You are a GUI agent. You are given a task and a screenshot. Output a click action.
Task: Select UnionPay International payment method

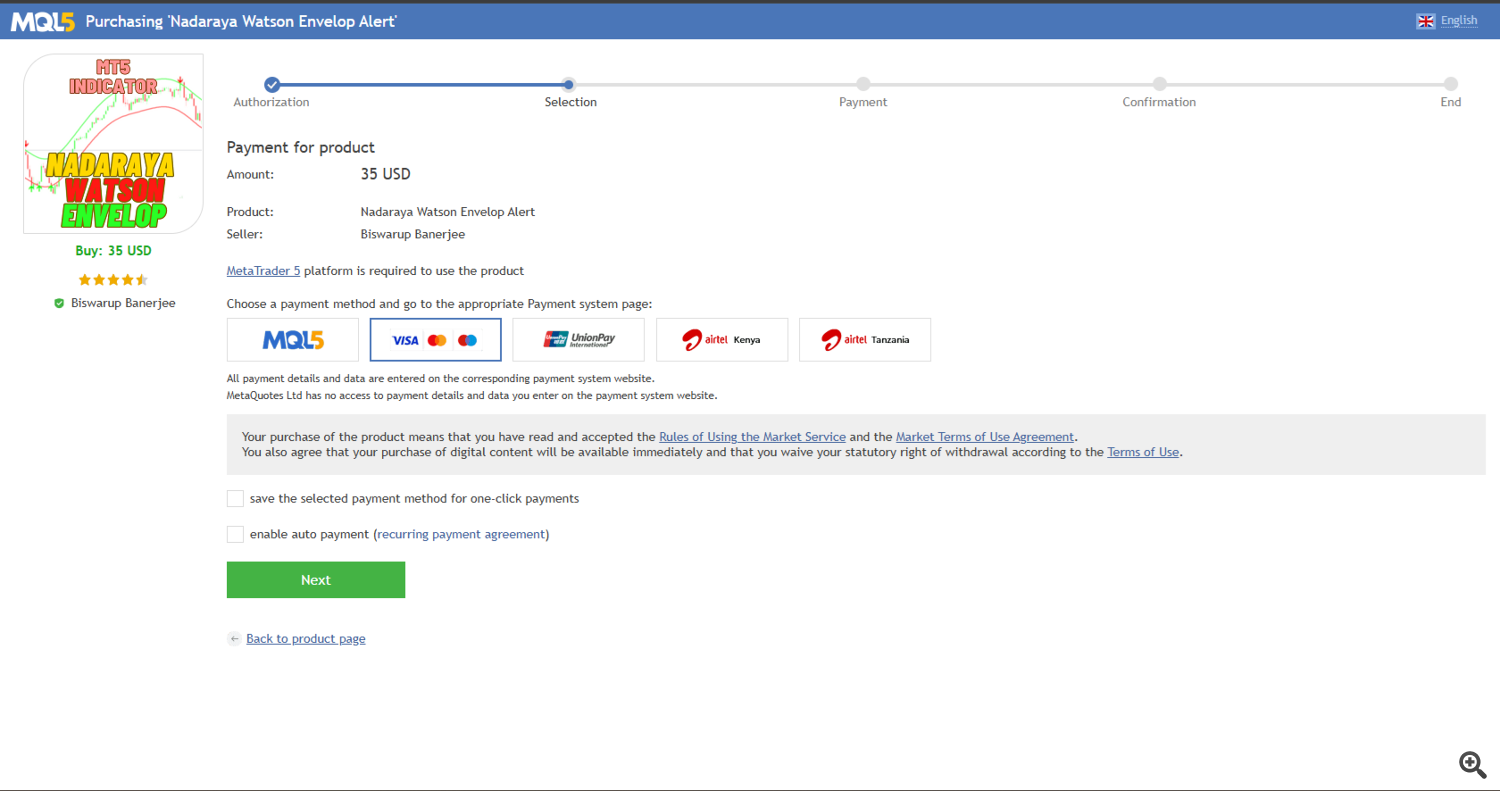(x=579, y=340)
